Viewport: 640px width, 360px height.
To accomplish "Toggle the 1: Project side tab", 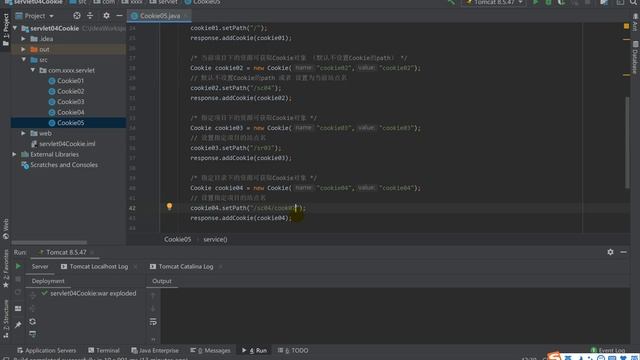I will [x=5, y=29].
